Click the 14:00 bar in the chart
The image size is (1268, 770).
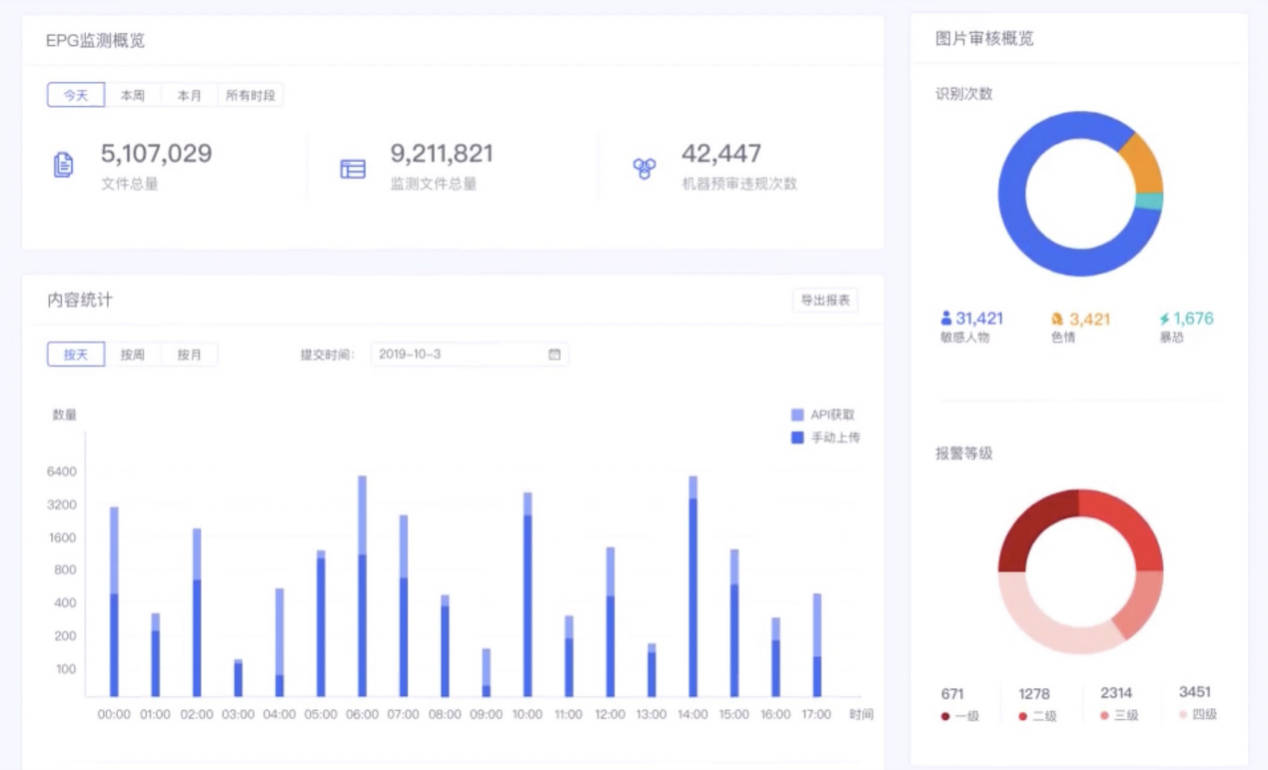tap(693, 586)
